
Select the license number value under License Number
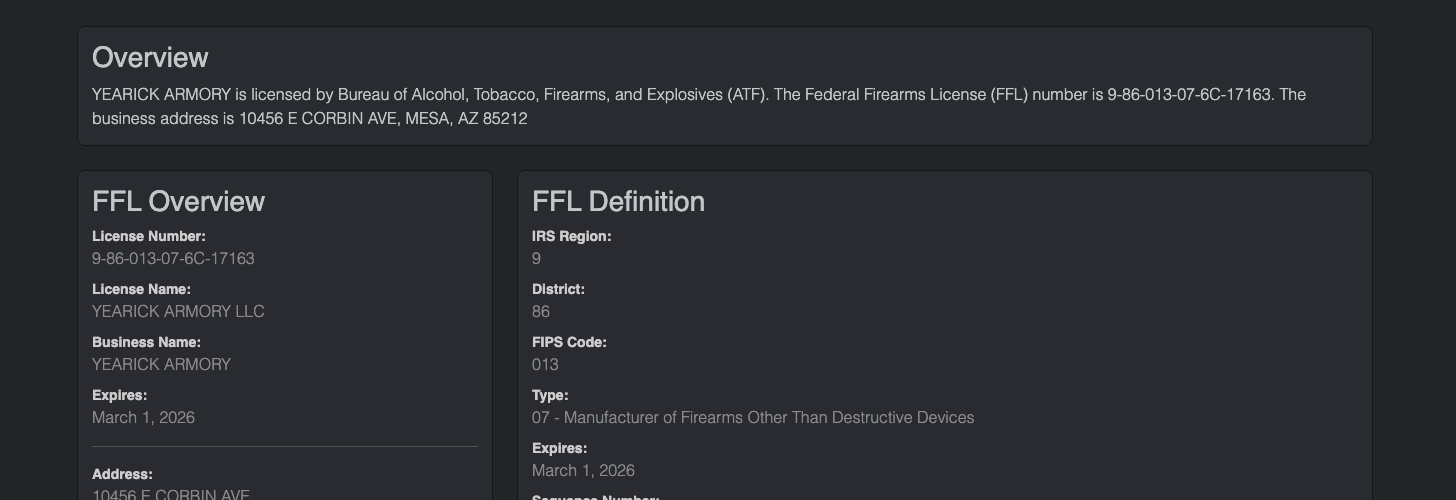click(x=173, y=259)
